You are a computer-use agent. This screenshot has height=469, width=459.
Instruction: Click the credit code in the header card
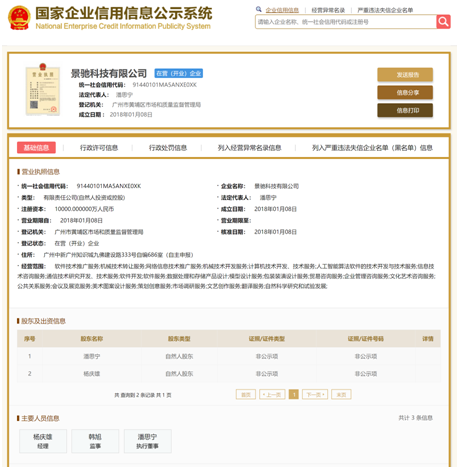point(165,85)
